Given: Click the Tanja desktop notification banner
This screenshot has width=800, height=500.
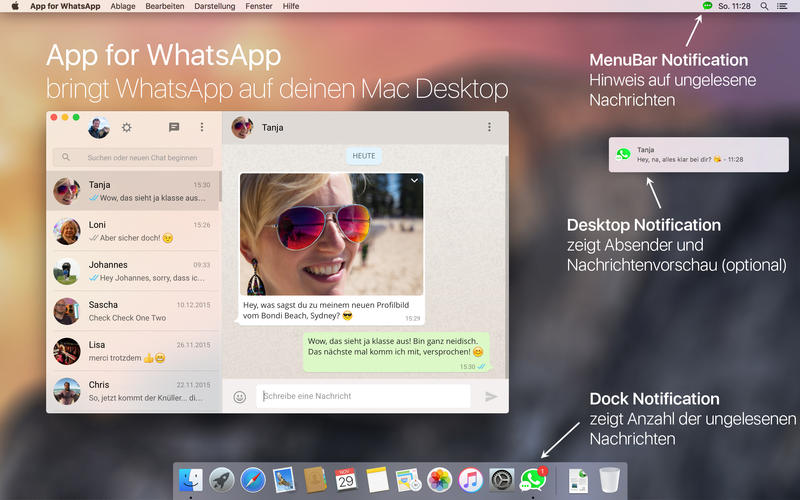Looking at the screenshot, I should coord(698,155).
